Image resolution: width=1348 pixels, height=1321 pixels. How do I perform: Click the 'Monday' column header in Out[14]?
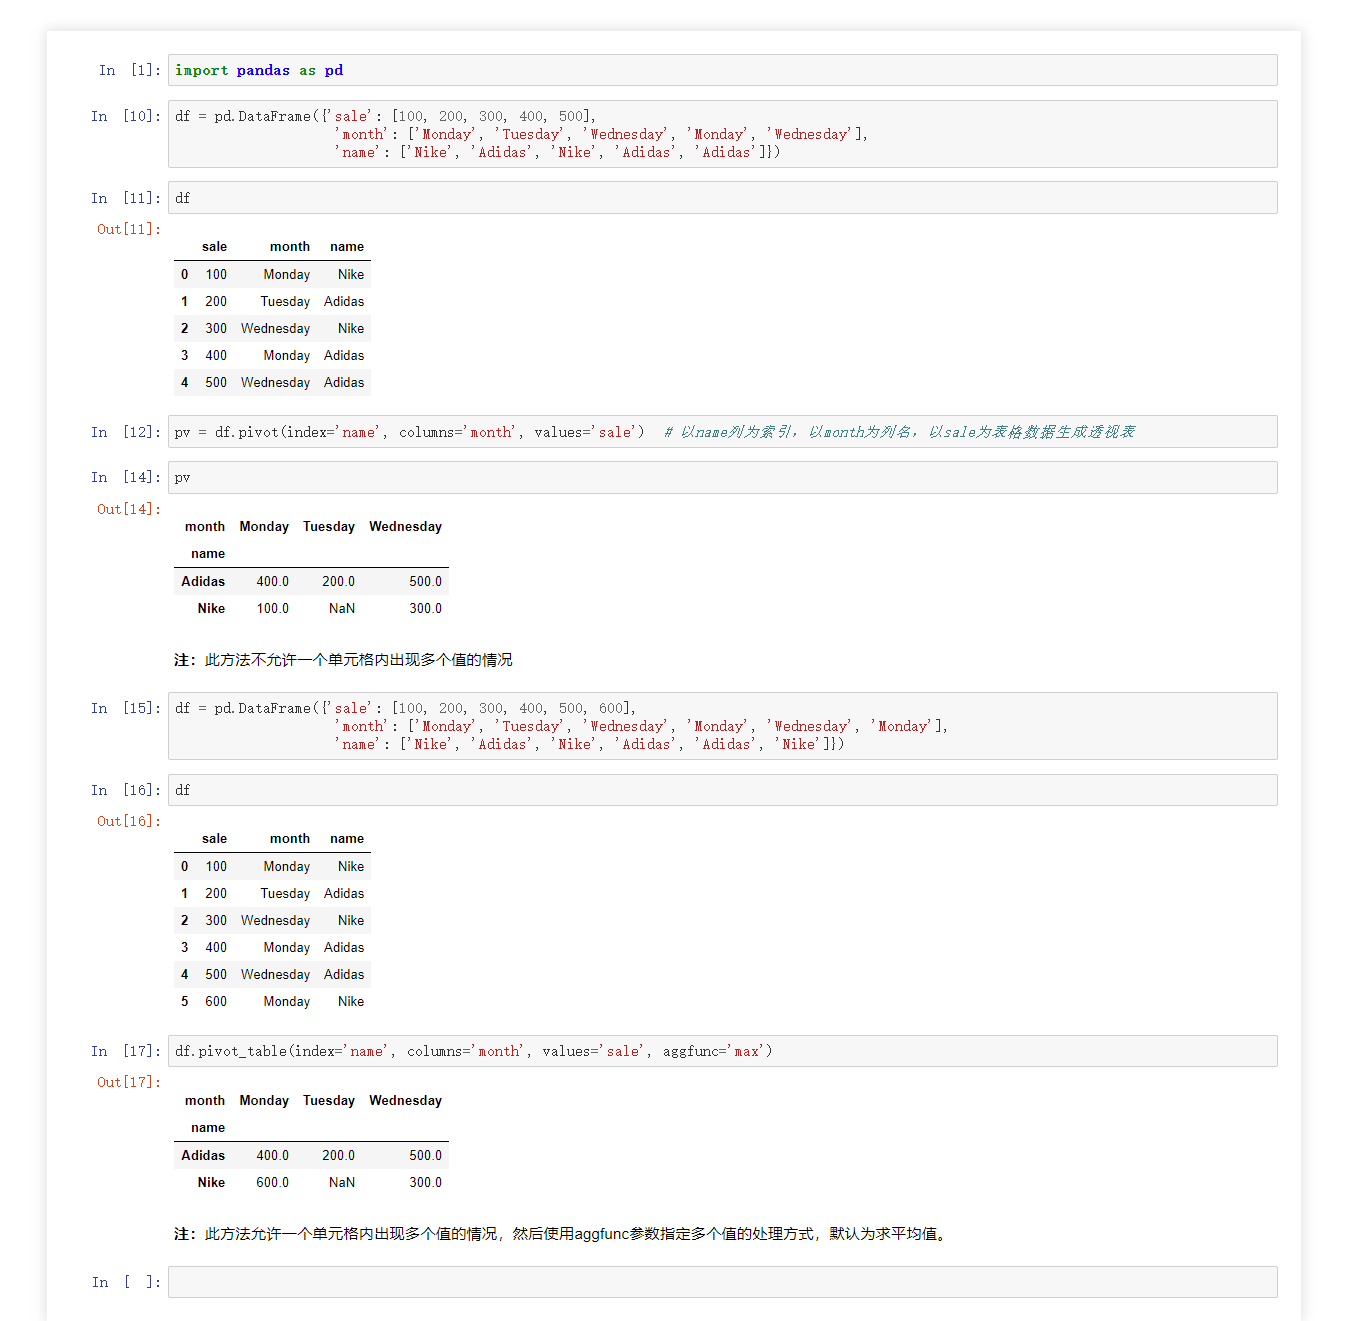click(264, 527)
